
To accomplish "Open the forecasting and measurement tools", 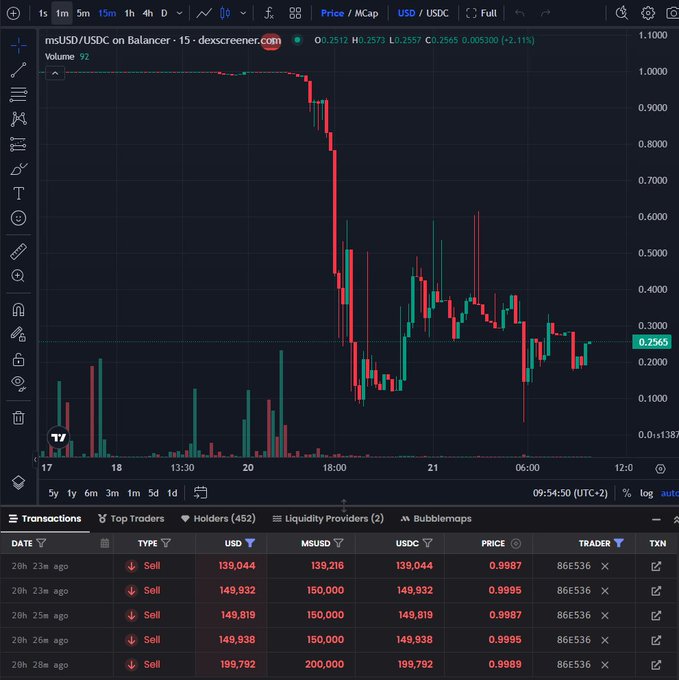I will click(x=18, y=144).
